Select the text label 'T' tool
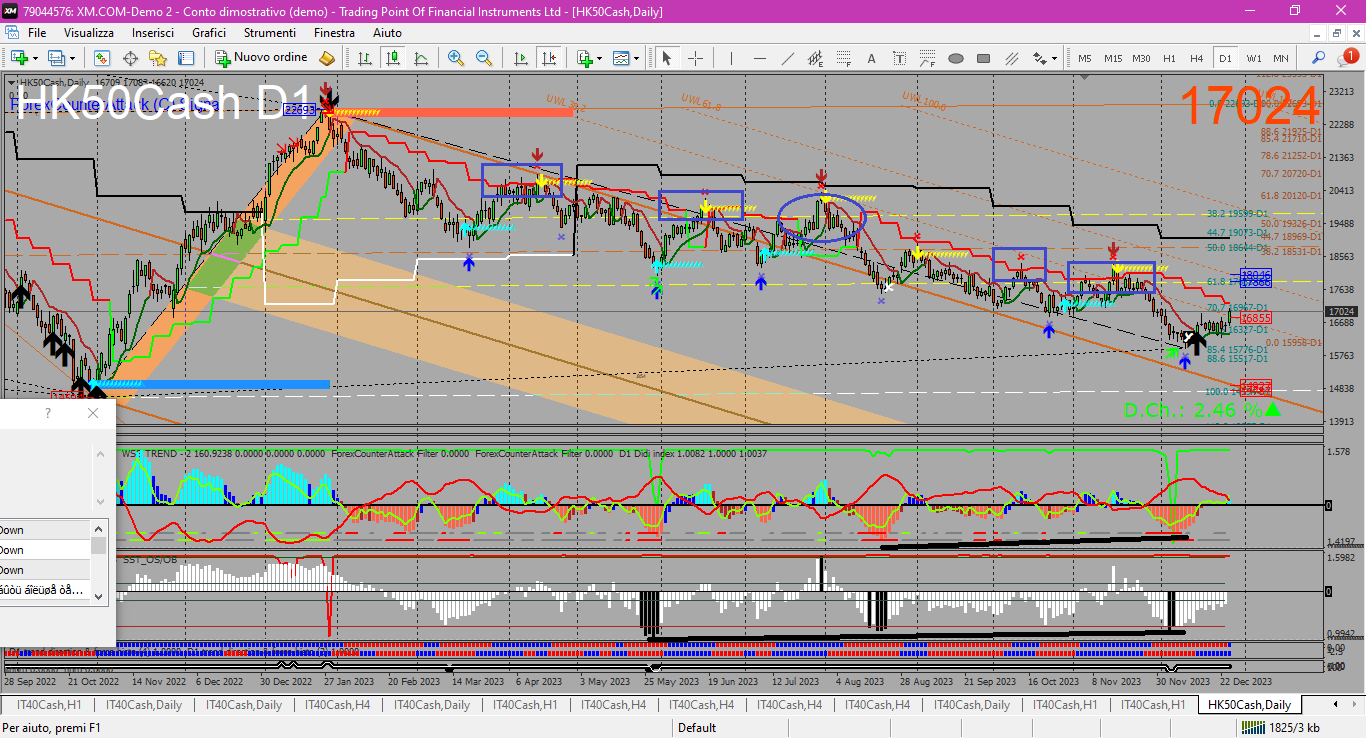1366x738 pixels. tap(900, 58)
